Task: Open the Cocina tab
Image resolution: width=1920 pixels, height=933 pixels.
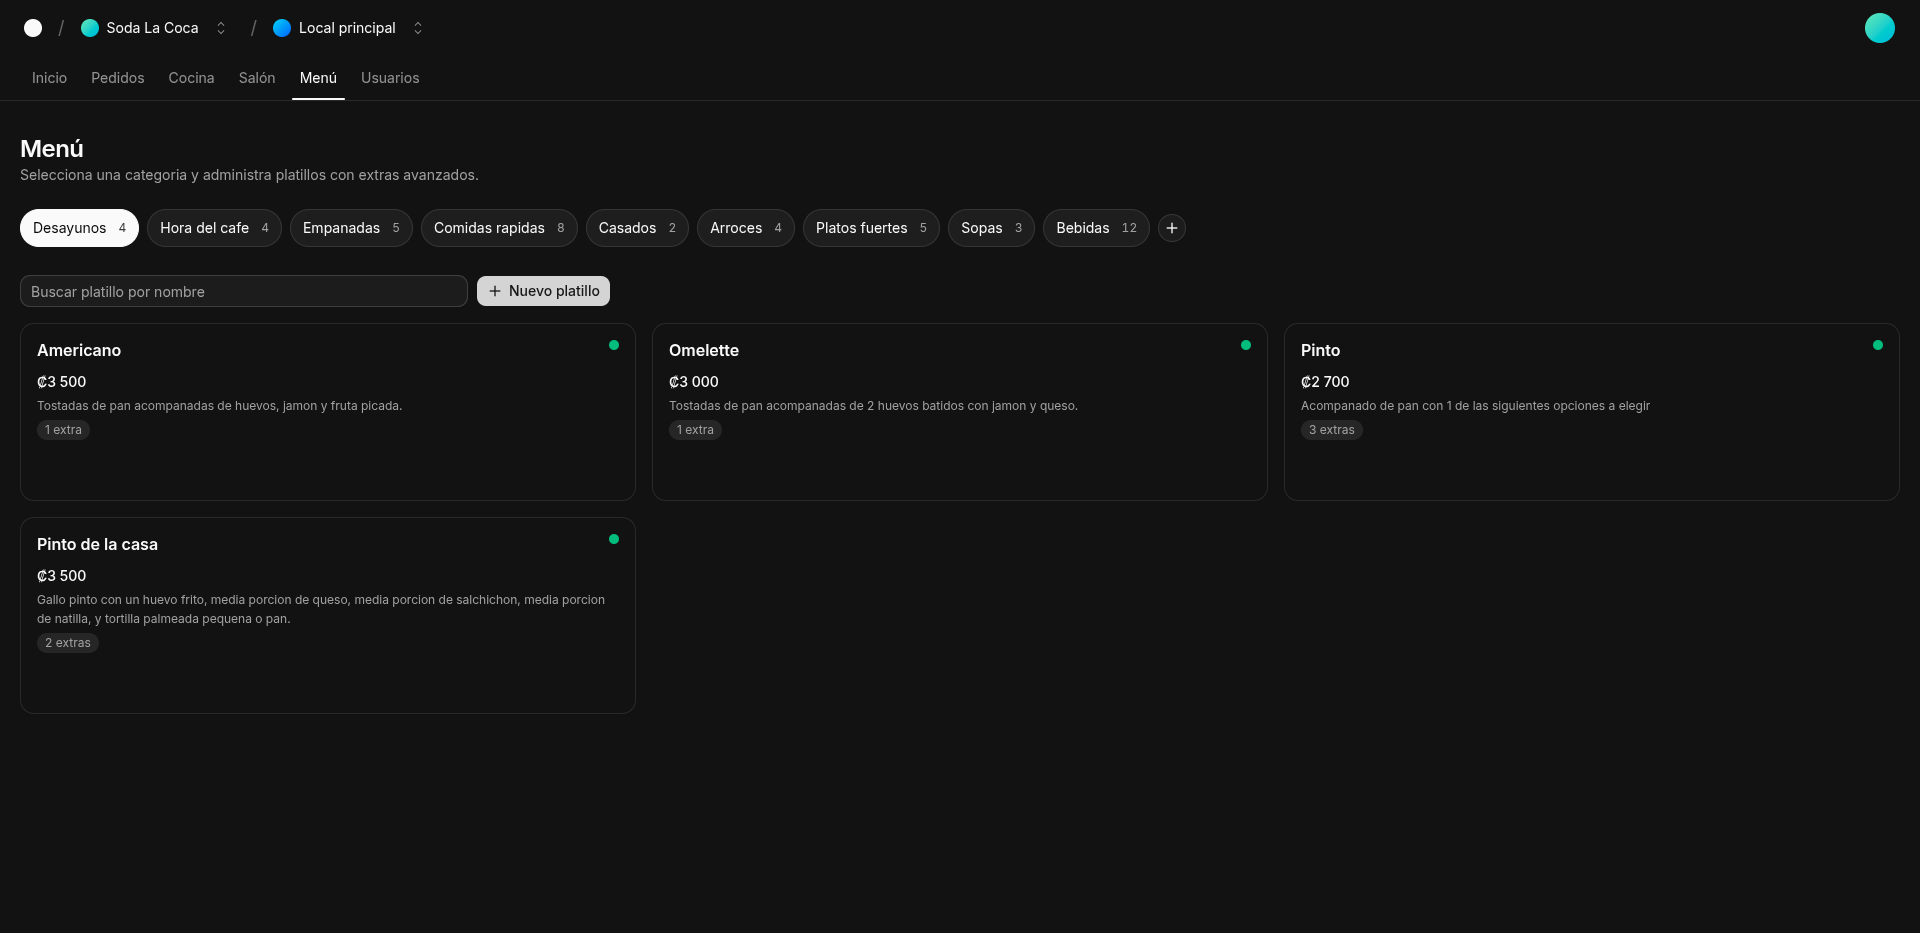Action: pyautogui.click(x=191, y=78)
